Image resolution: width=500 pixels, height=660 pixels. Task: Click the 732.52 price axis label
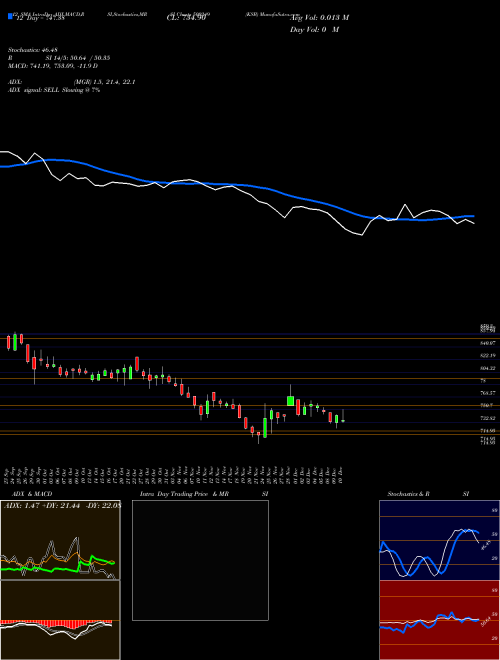[x=488, y=418]
